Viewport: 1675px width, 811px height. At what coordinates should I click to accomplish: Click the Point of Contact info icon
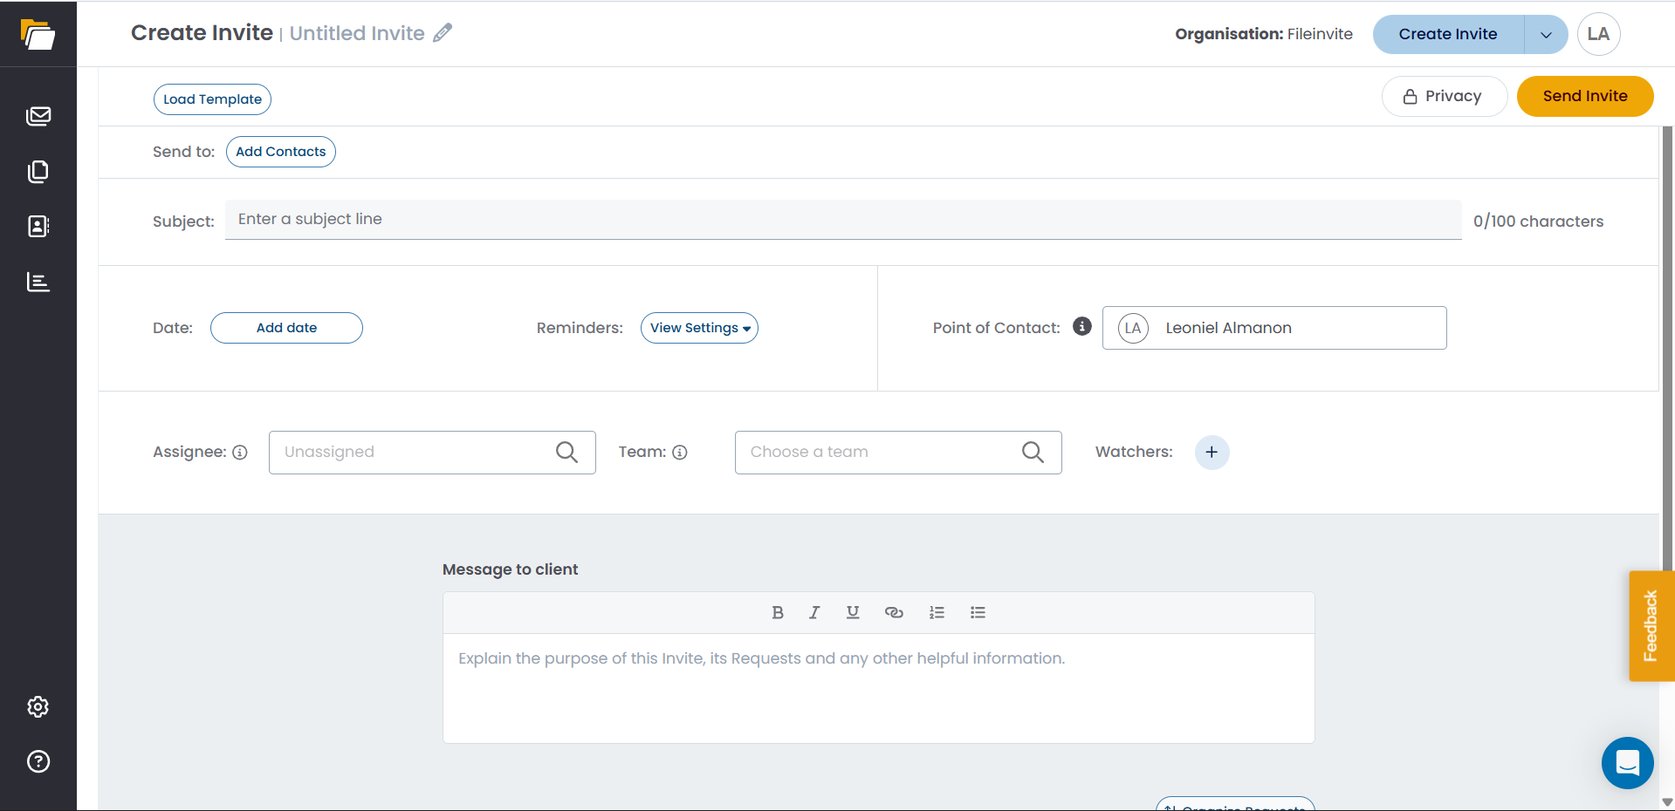(1082, 326)
